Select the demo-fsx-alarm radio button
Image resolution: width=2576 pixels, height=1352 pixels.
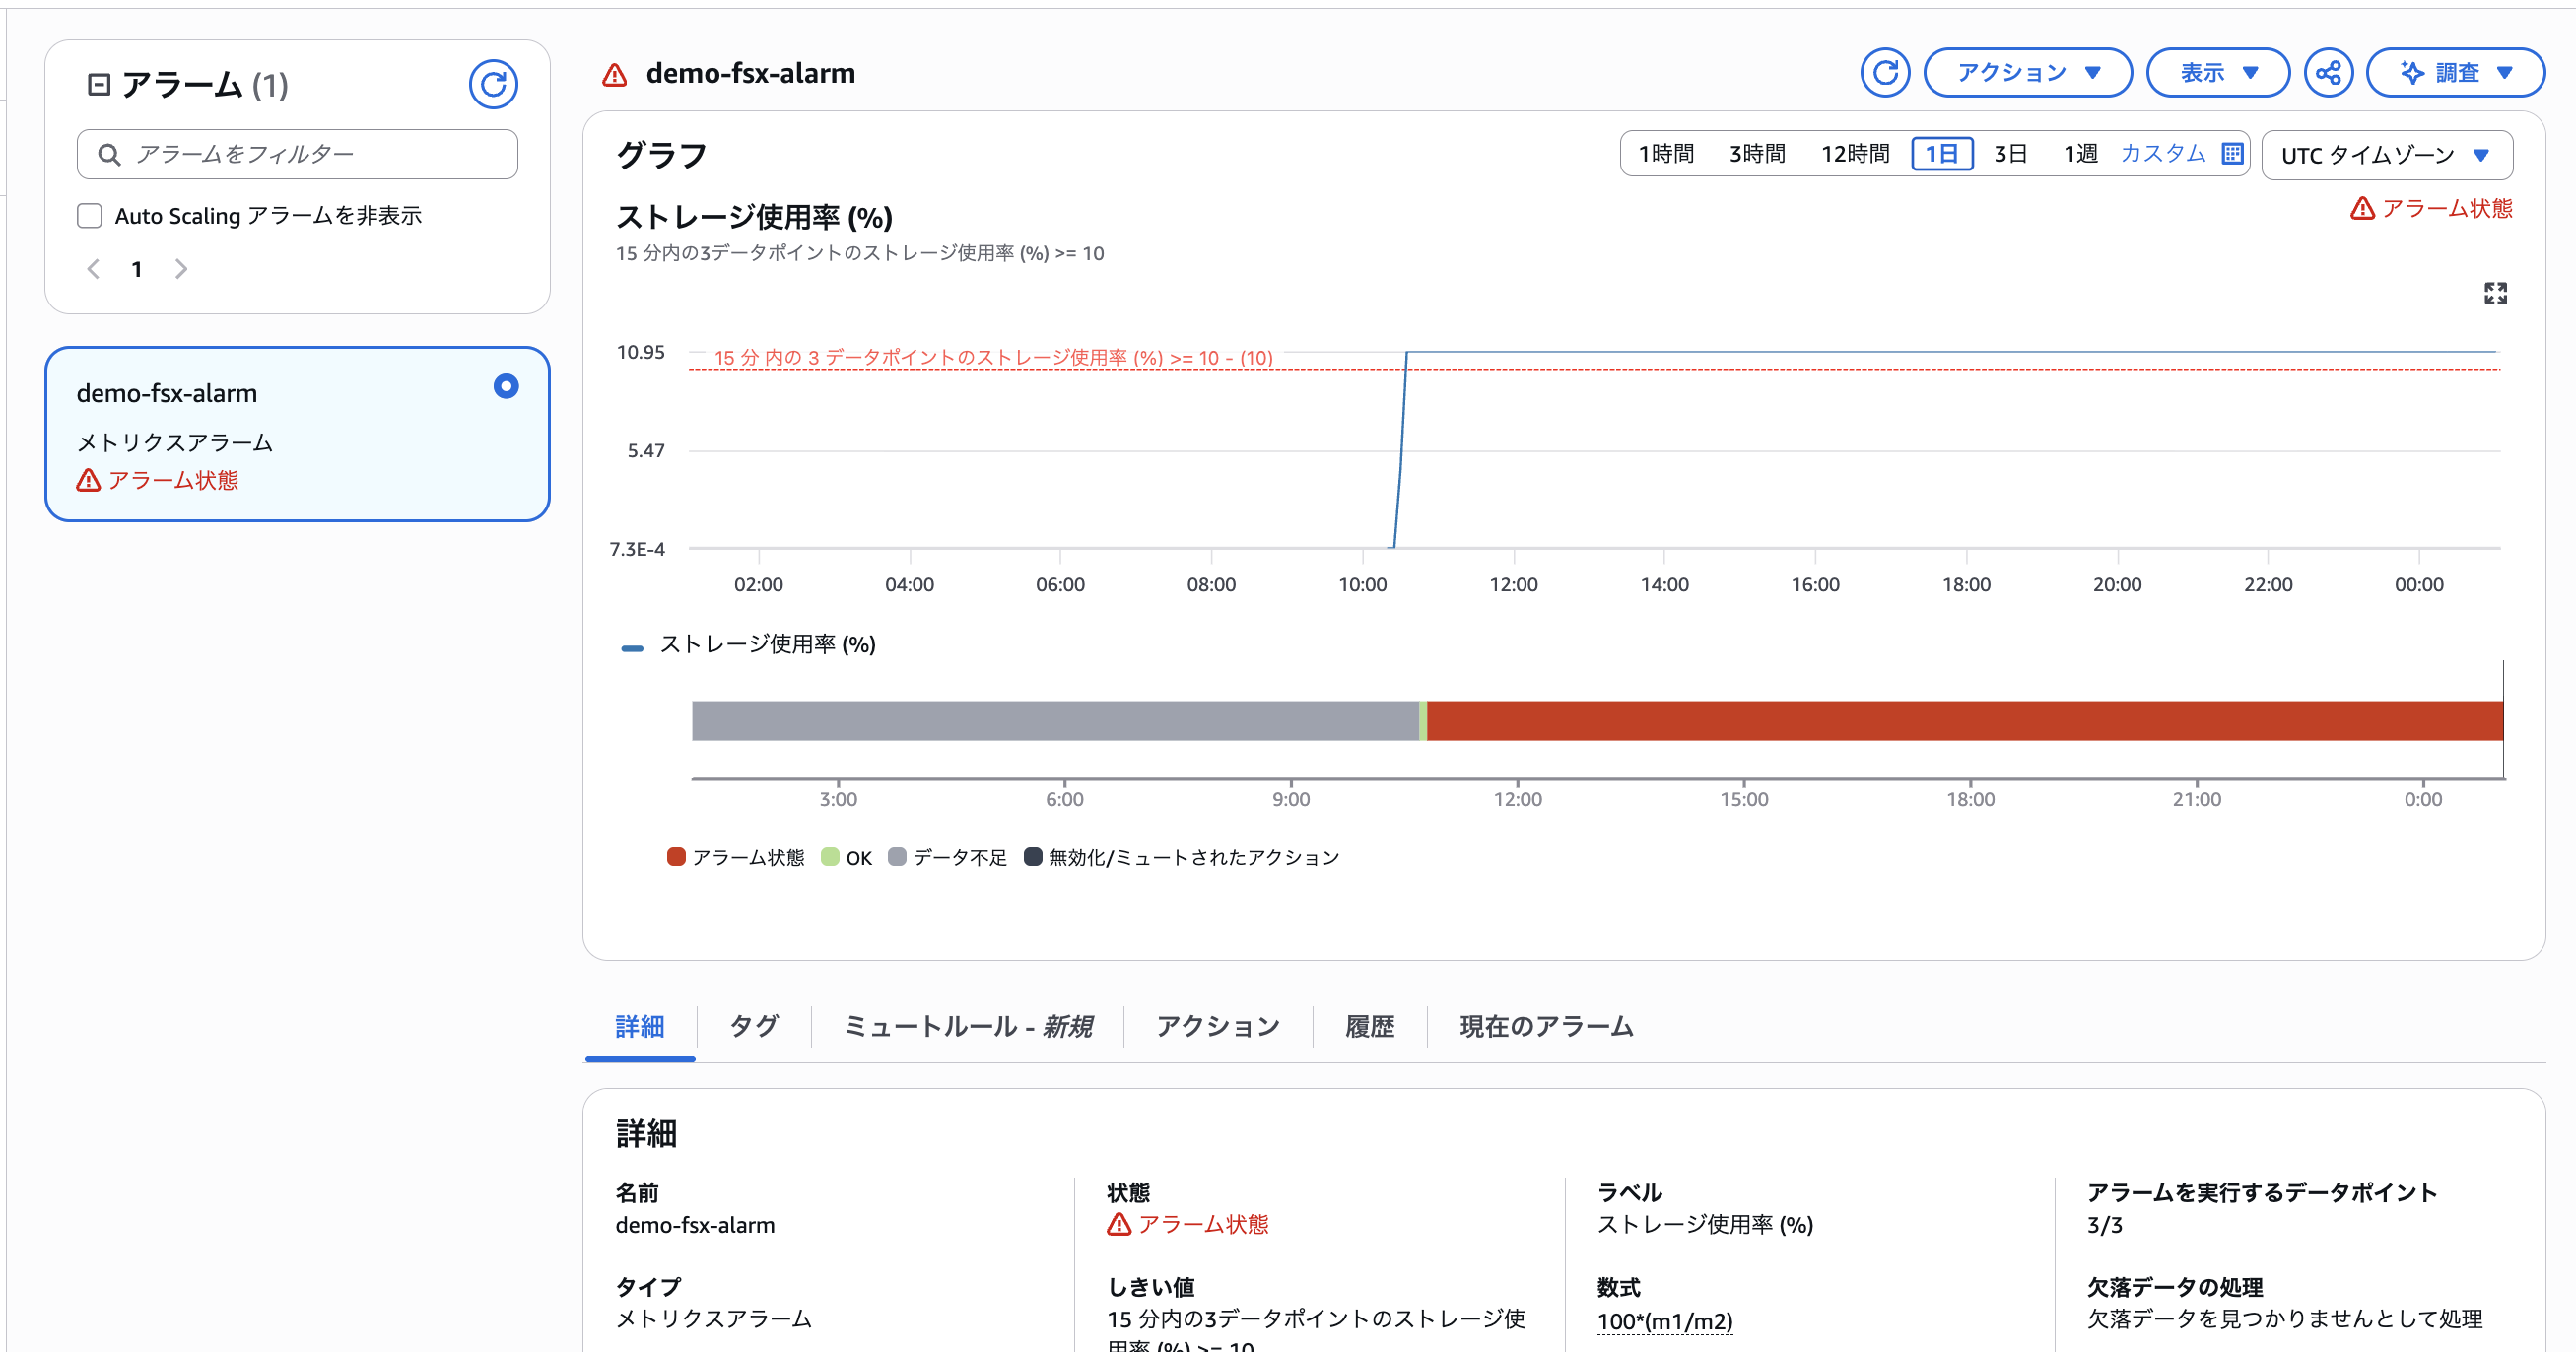pos(506,386)
